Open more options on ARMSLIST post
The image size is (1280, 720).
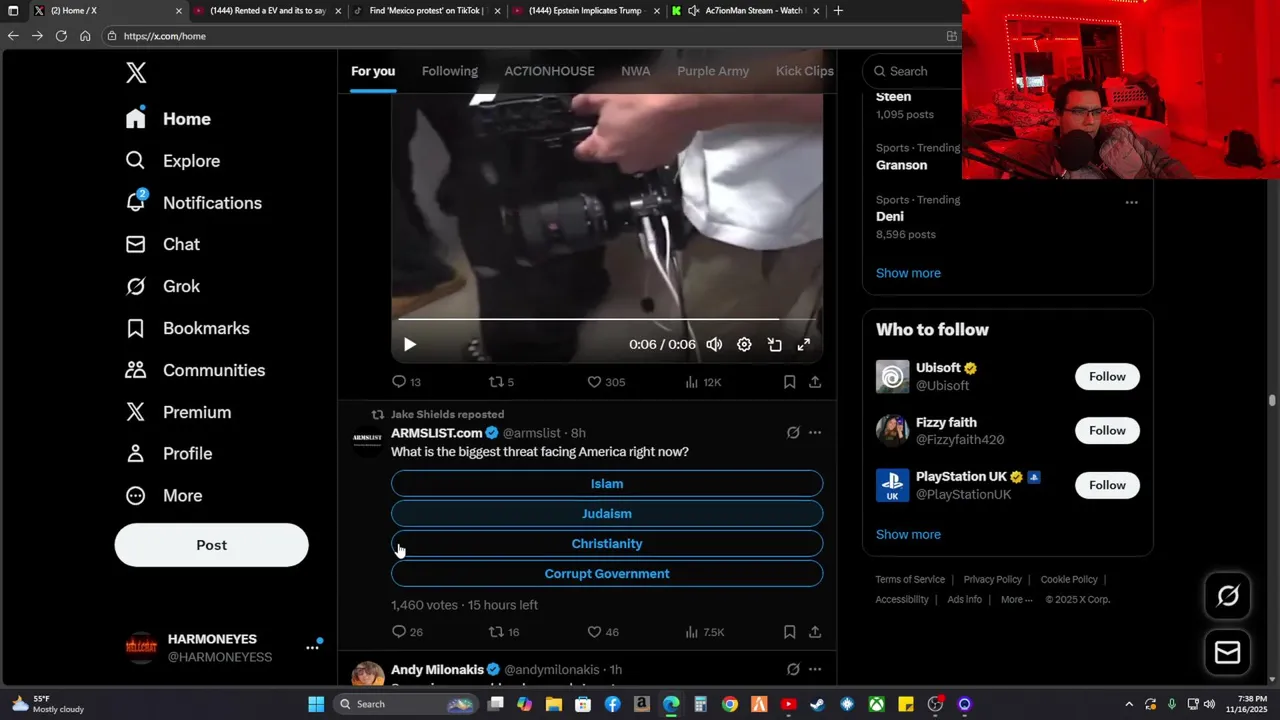click(x=815, y=433)
